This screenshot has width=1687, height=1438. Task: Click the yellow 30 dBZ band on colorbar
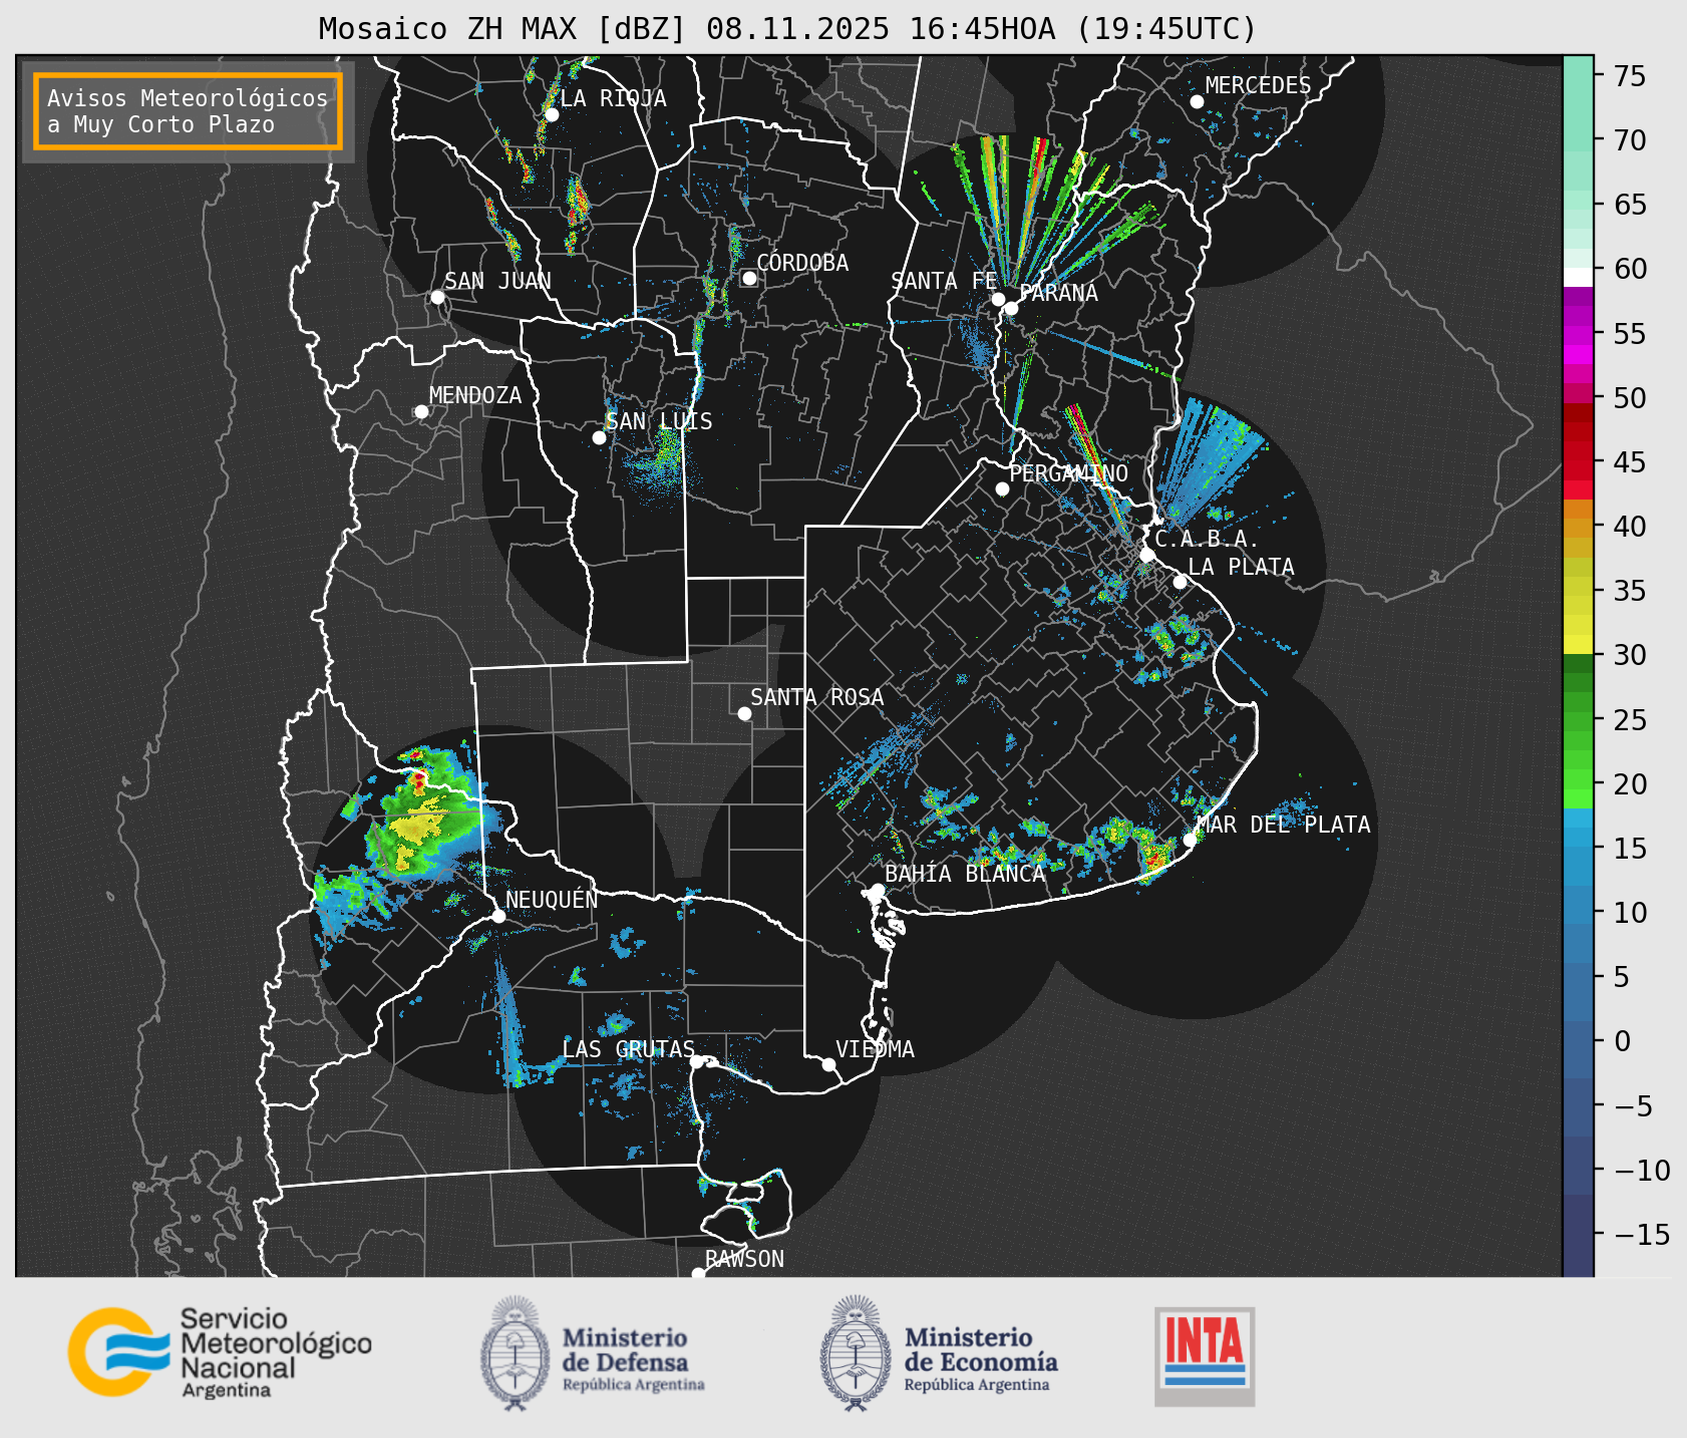[x=1578, y=645]
